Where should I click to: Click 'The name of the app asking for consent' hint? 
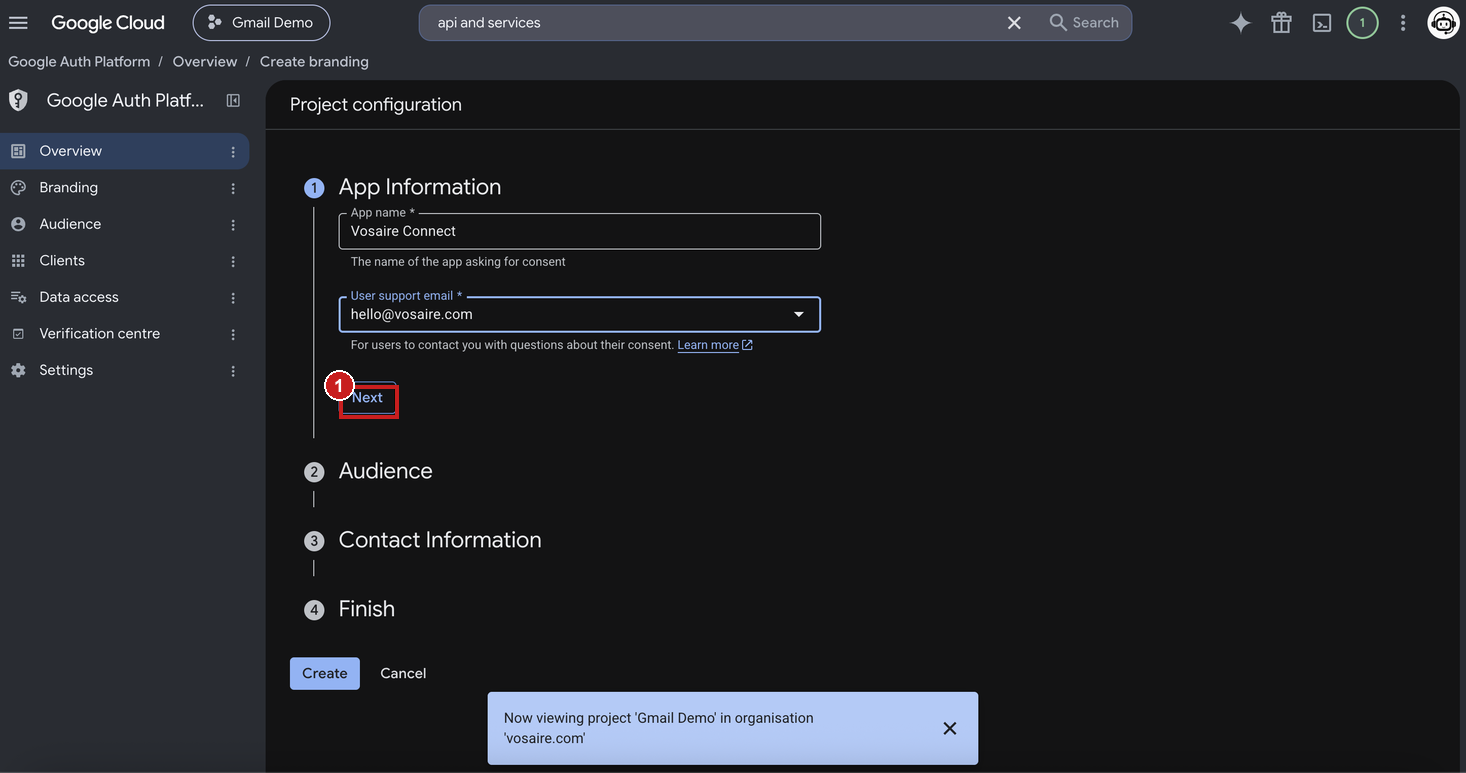click(x=458, y=262)
